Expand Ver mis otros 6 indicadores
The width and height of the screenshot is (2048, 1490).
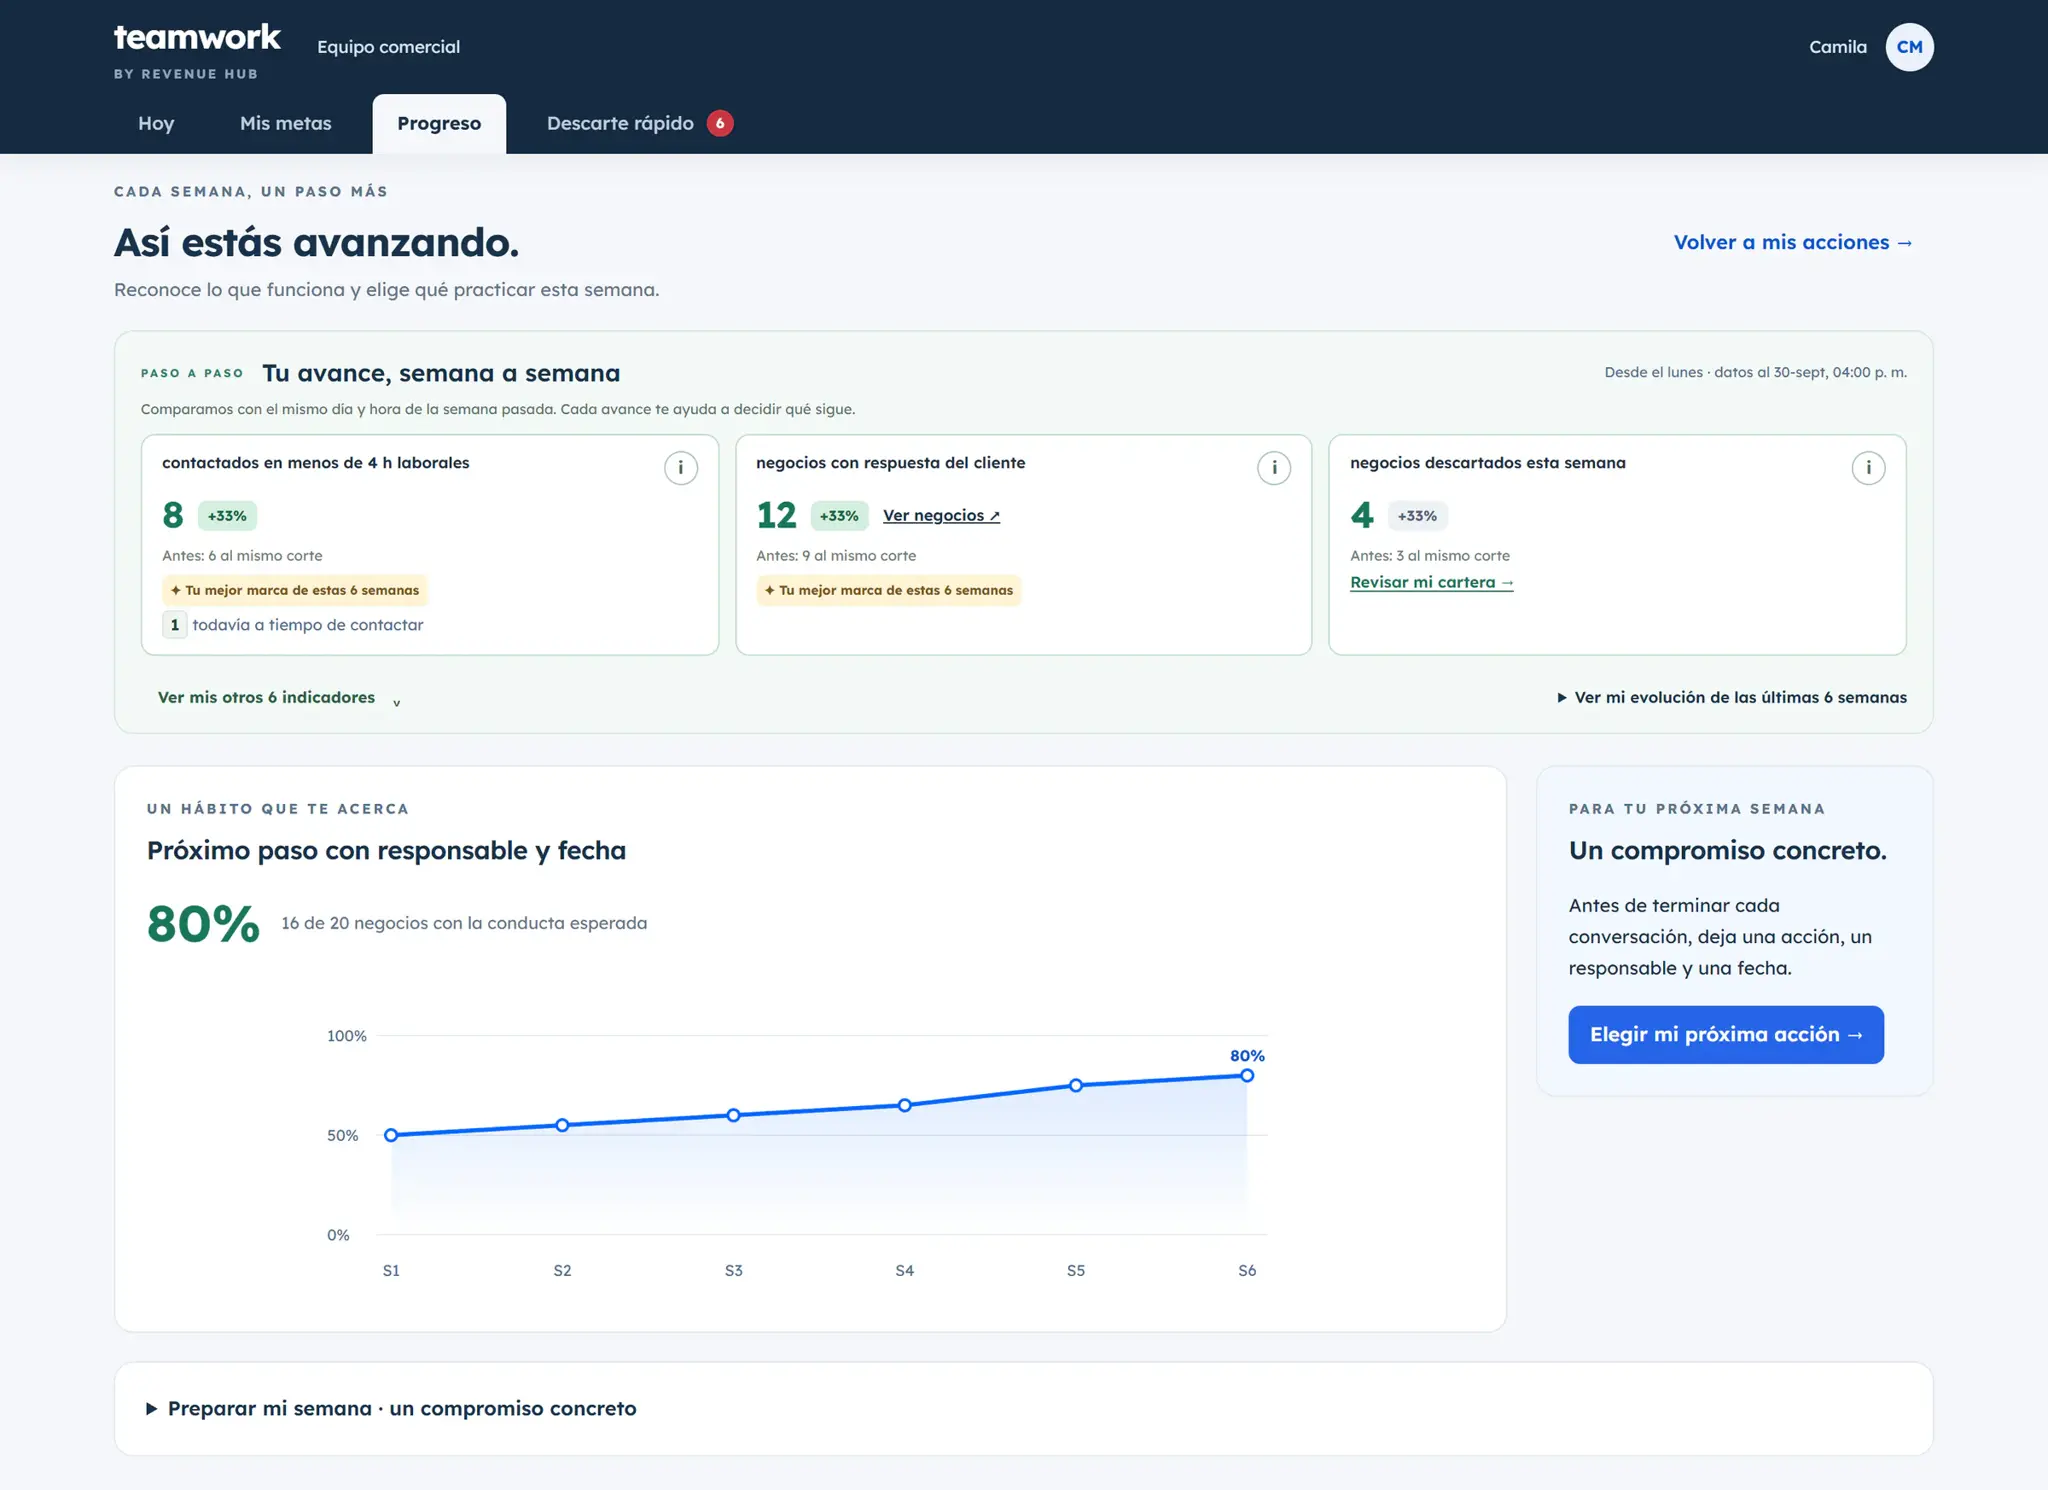(x=279, y=698)
